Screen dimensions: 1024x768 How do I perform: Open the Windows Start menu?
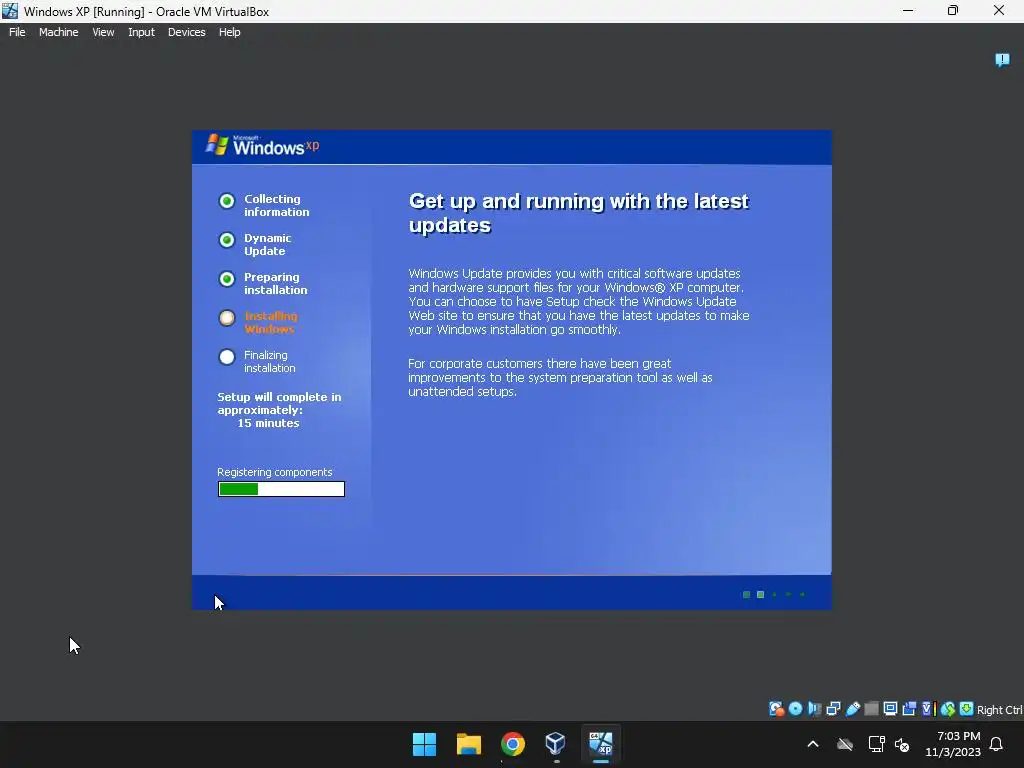[424, 744]
